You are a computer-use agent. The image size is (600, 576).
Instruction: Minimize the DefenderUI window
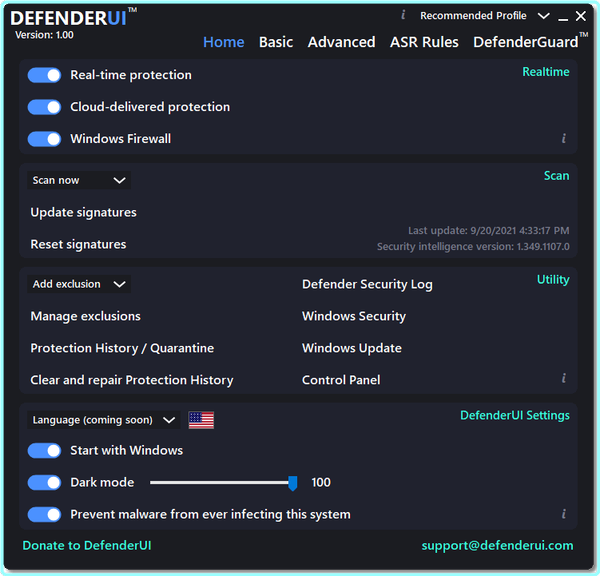tap(563, 17)
